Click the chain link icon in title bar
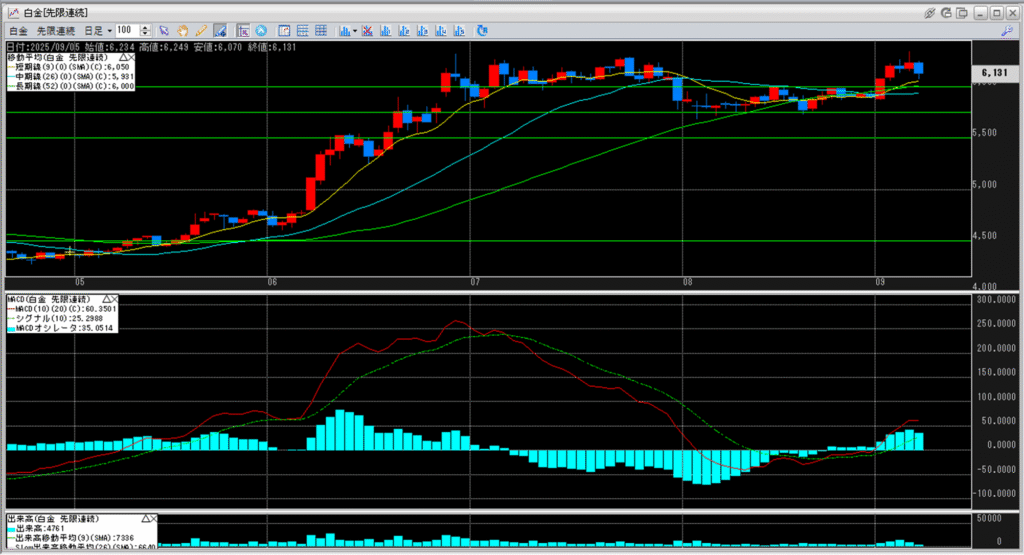Image resolution: width=1024 pixels, height=555 pixels. 929,12
